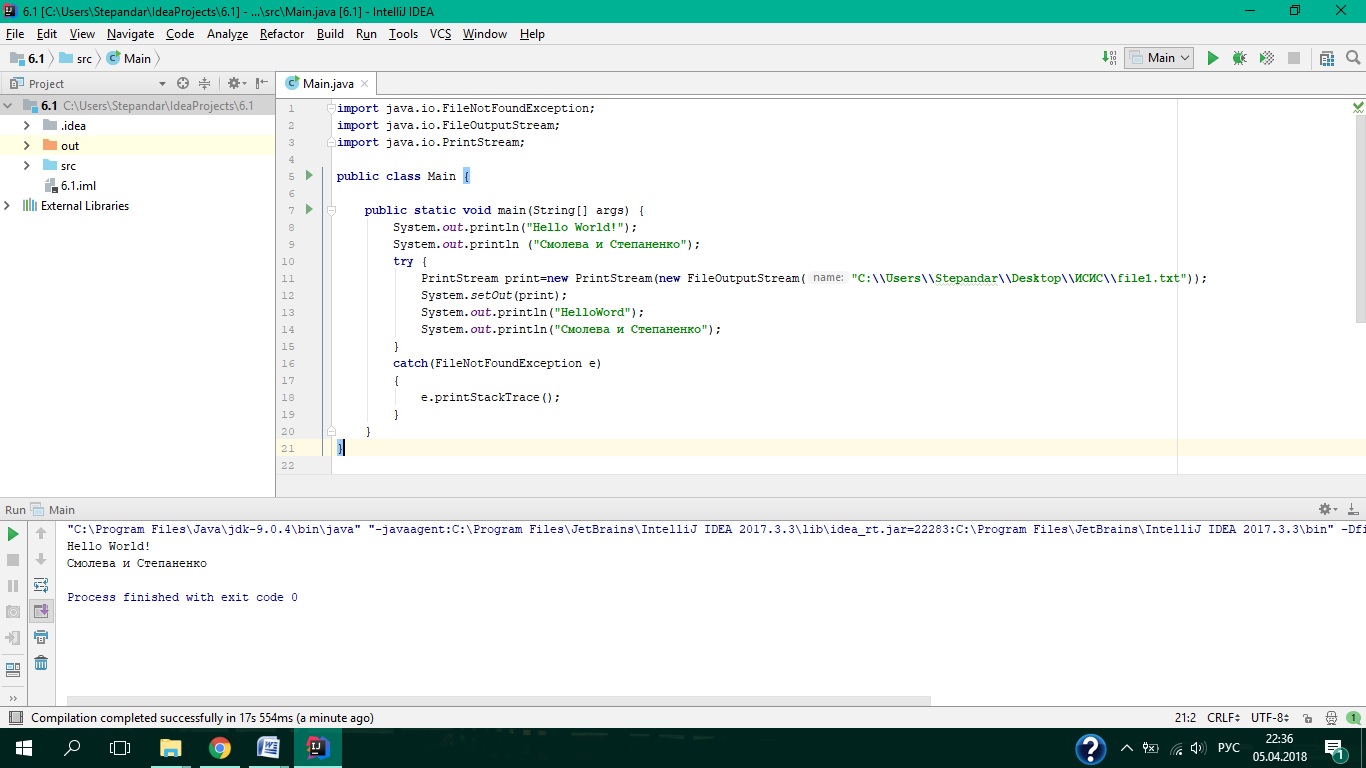The height and width of the screenshot is (768, 1366).
Task: Click the Up the Stack Trace arrow
Action: [x=41, y=534]
